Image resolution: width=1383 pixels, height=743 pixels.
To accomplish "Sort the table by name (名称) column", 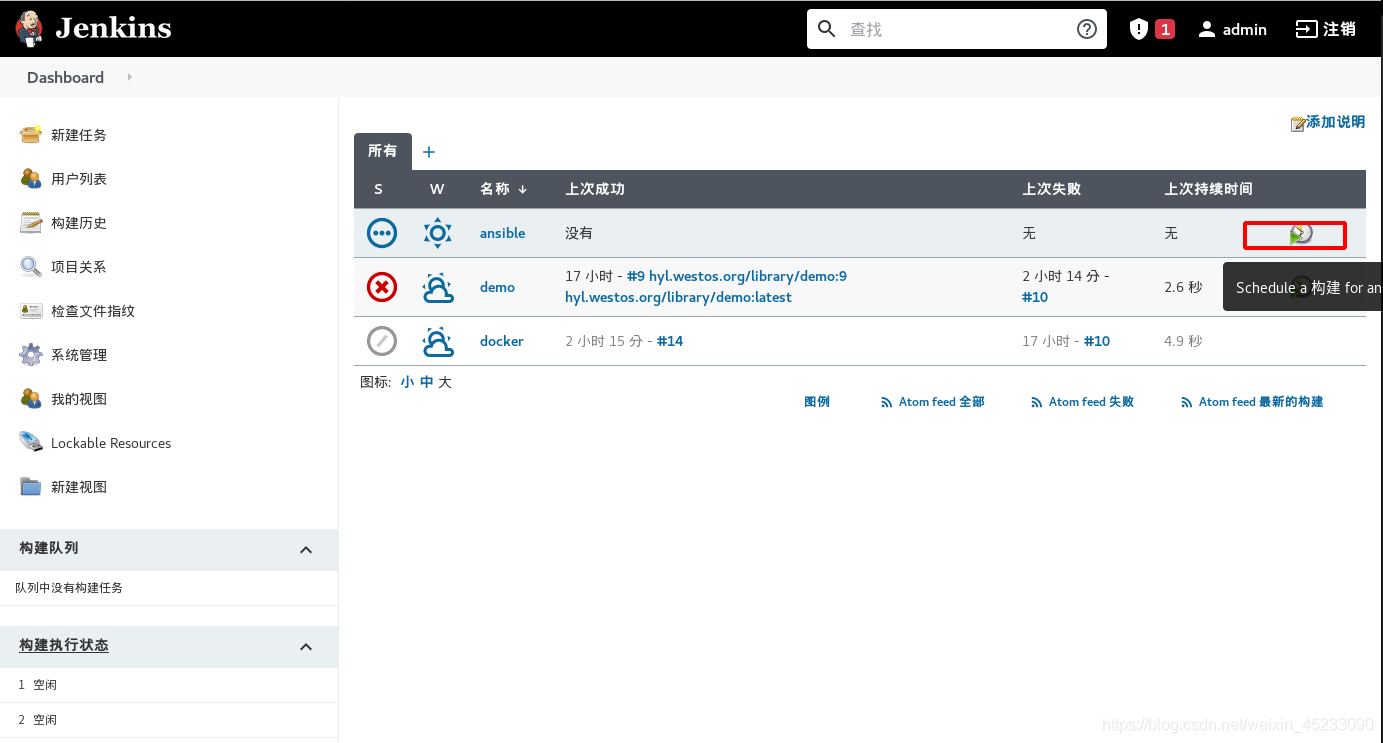I will [503, 189].
